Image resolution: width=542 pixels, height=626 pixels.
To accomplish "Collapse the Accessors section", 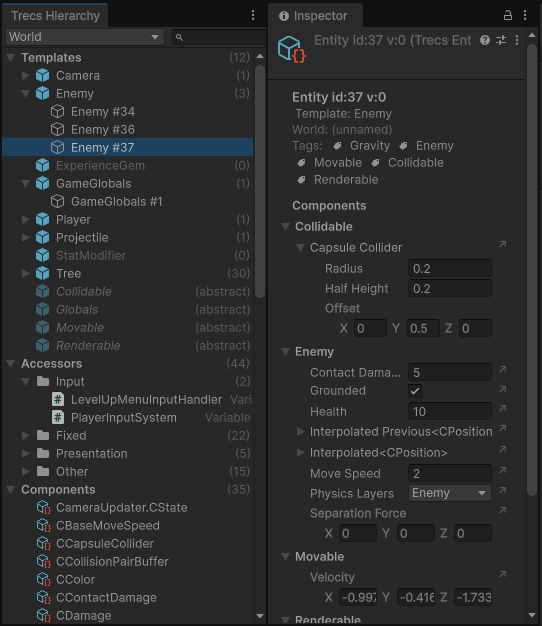I will point(11,364).
